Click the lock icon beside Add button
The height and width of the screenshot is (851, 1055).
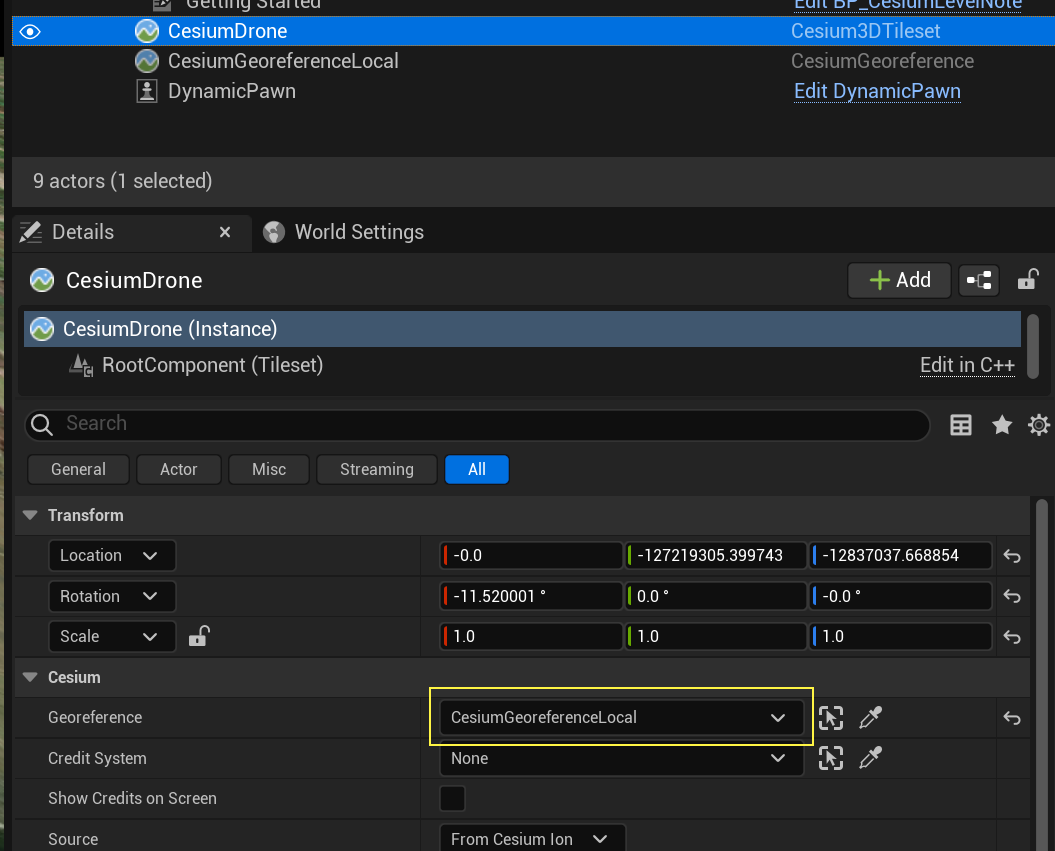[x=1027, y=280]
